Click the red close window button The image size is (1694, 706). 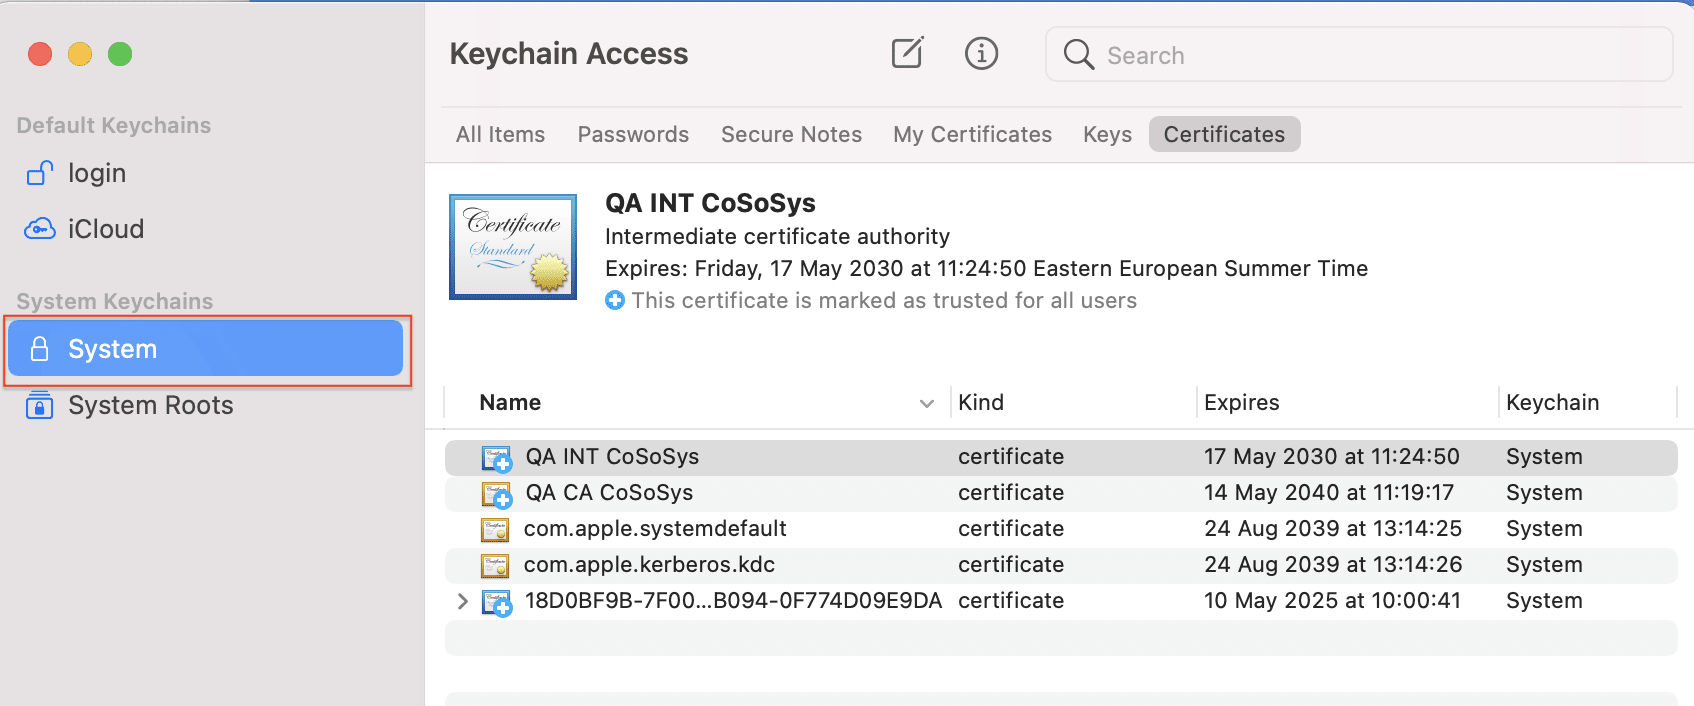click(40, 54)
